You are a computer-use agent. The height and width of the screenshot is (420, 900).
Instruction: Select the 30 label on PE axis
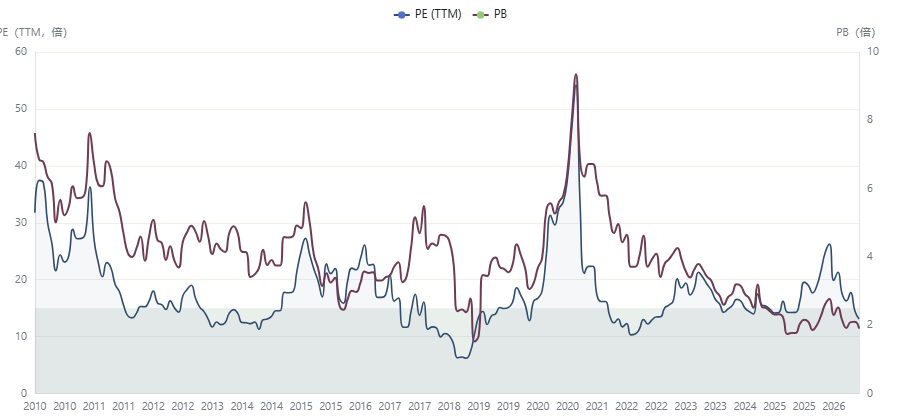click(22, 223)
